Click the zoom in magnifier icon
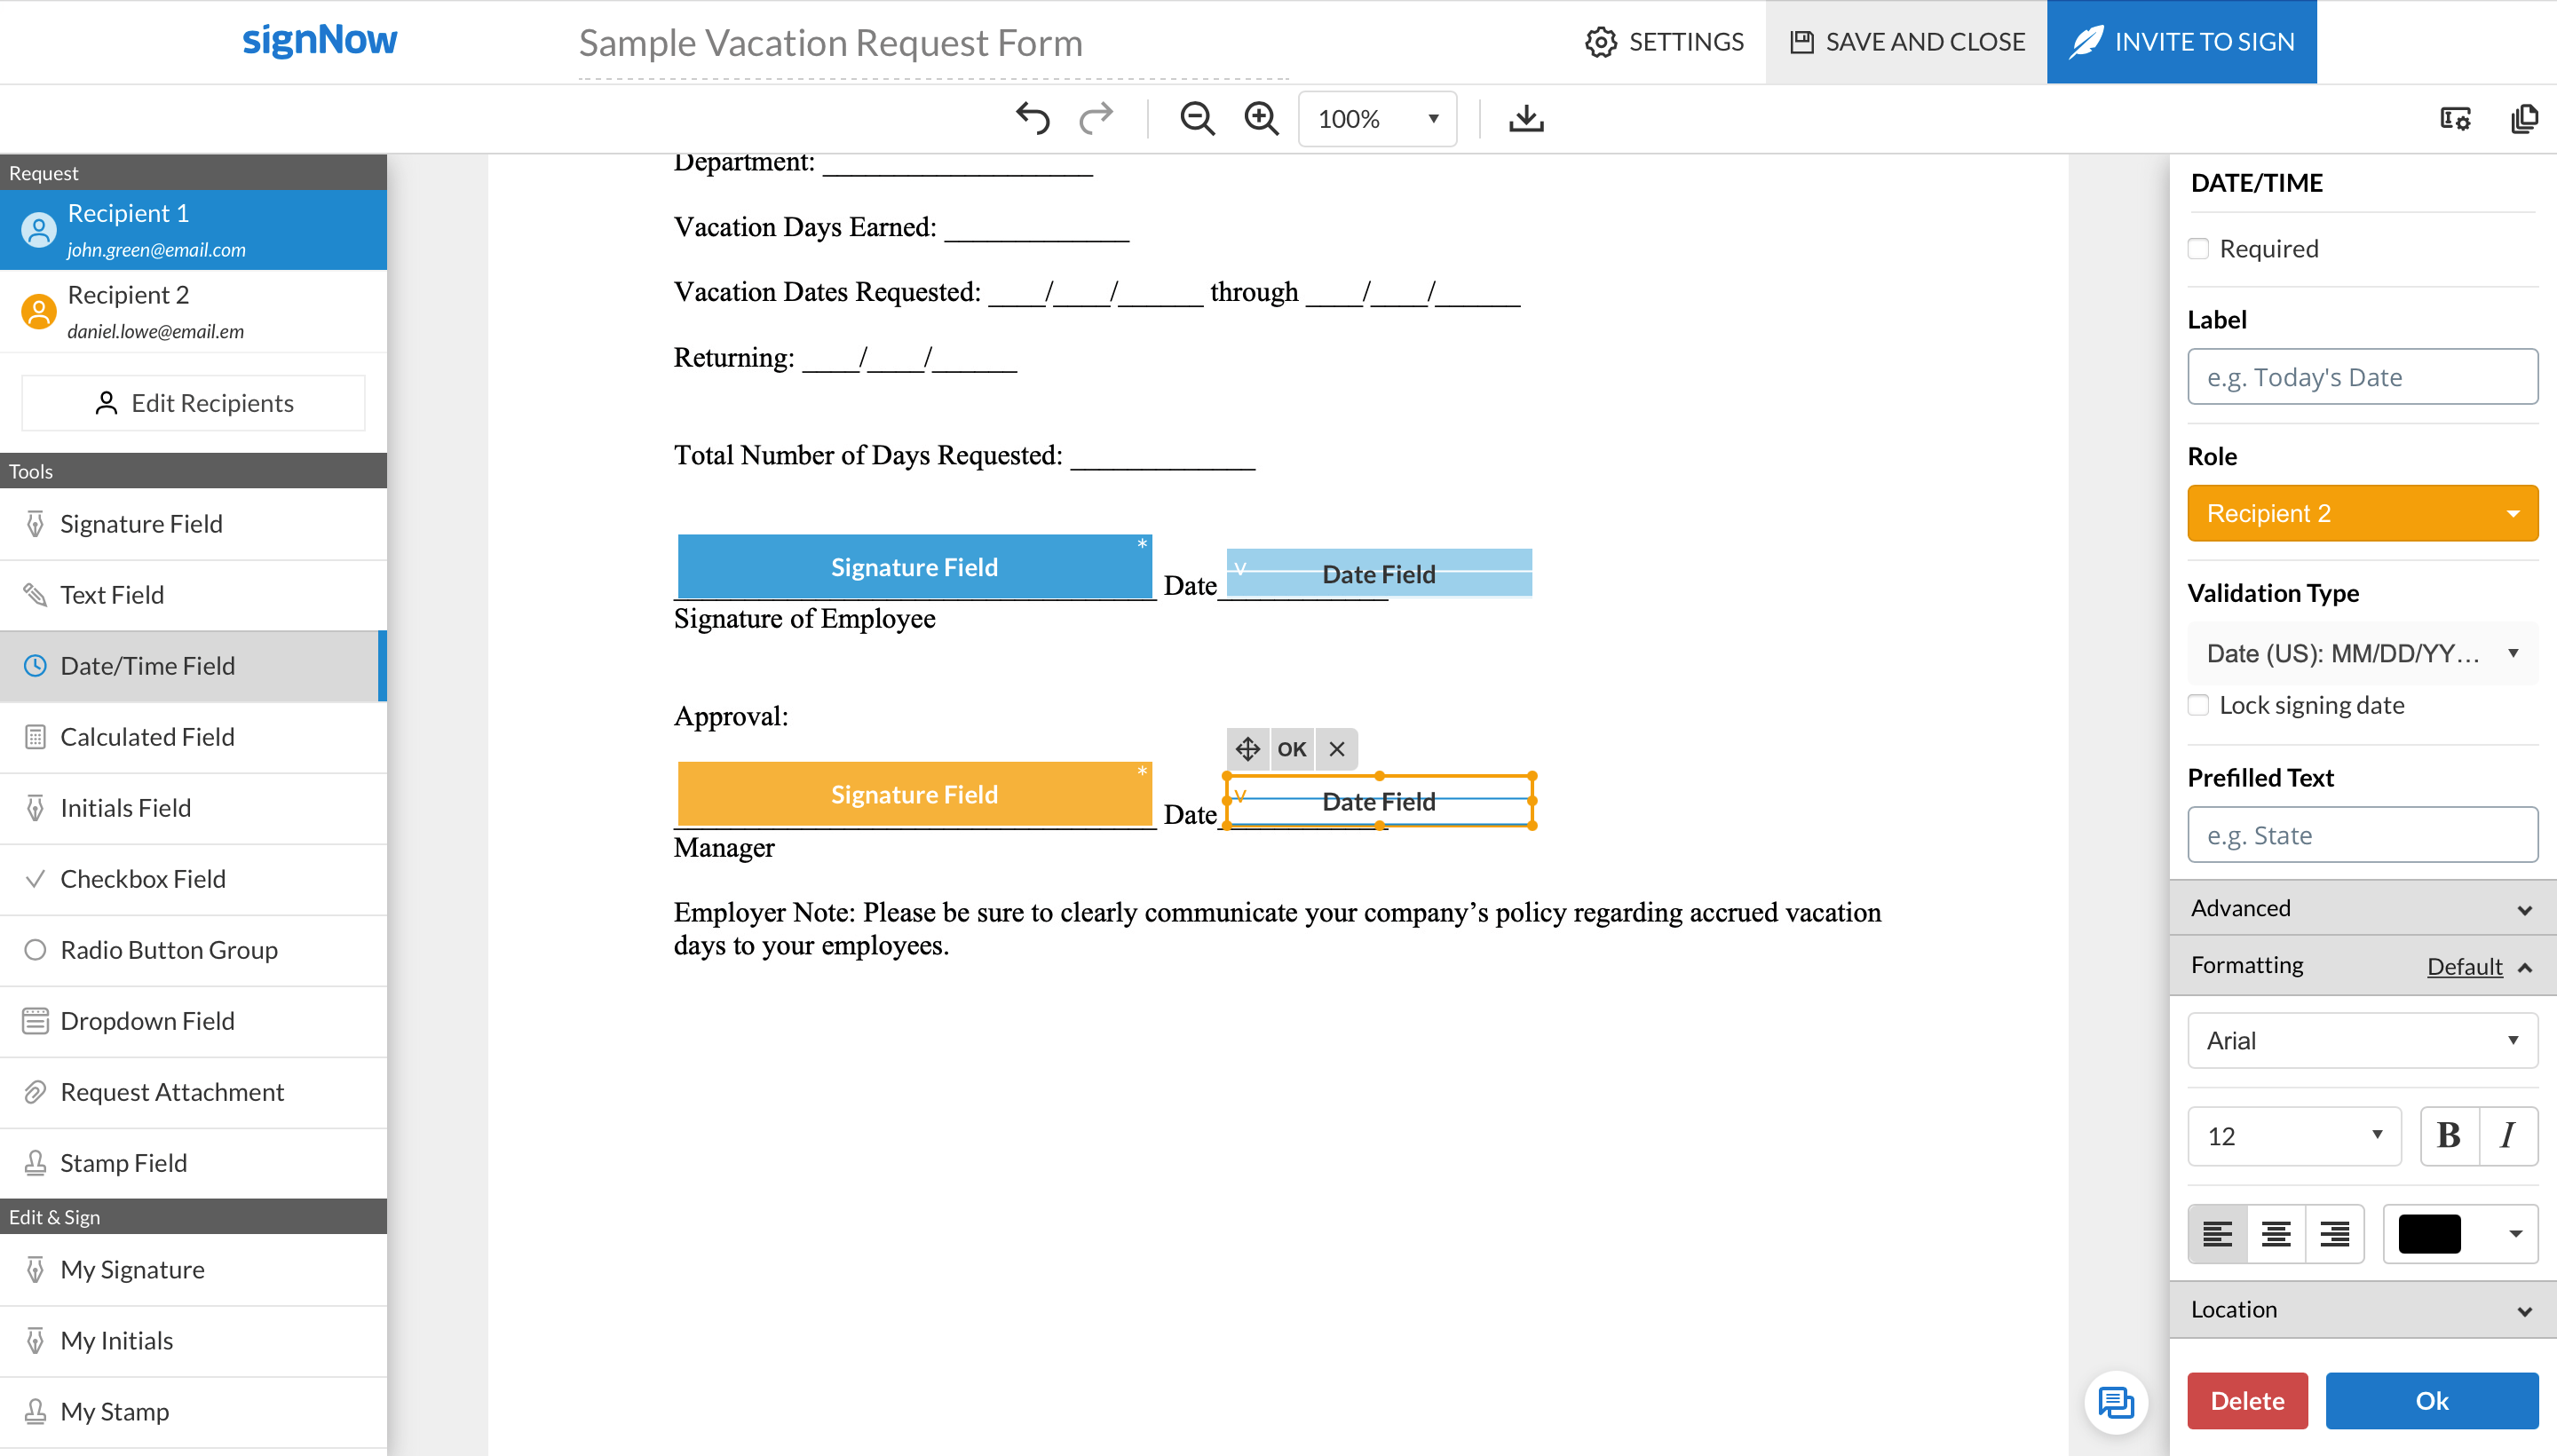This screenshot has width=2557, height=1456. tap(1260, 118)
